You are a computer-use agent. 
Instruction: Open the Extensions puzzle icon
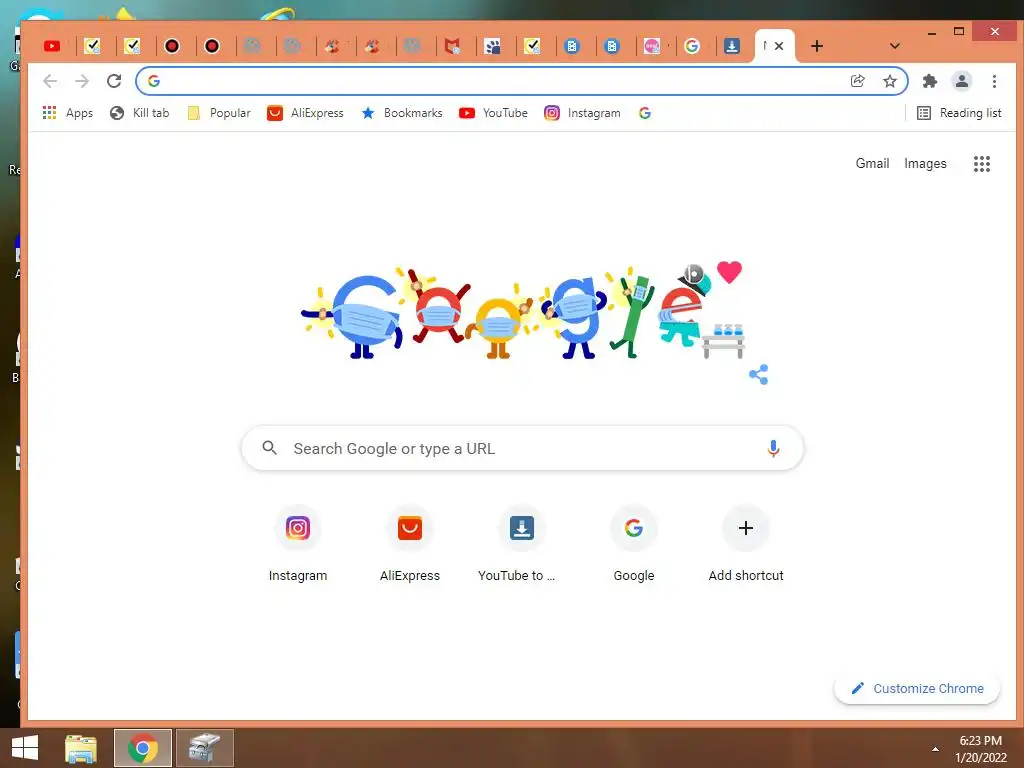pos(929,81)
